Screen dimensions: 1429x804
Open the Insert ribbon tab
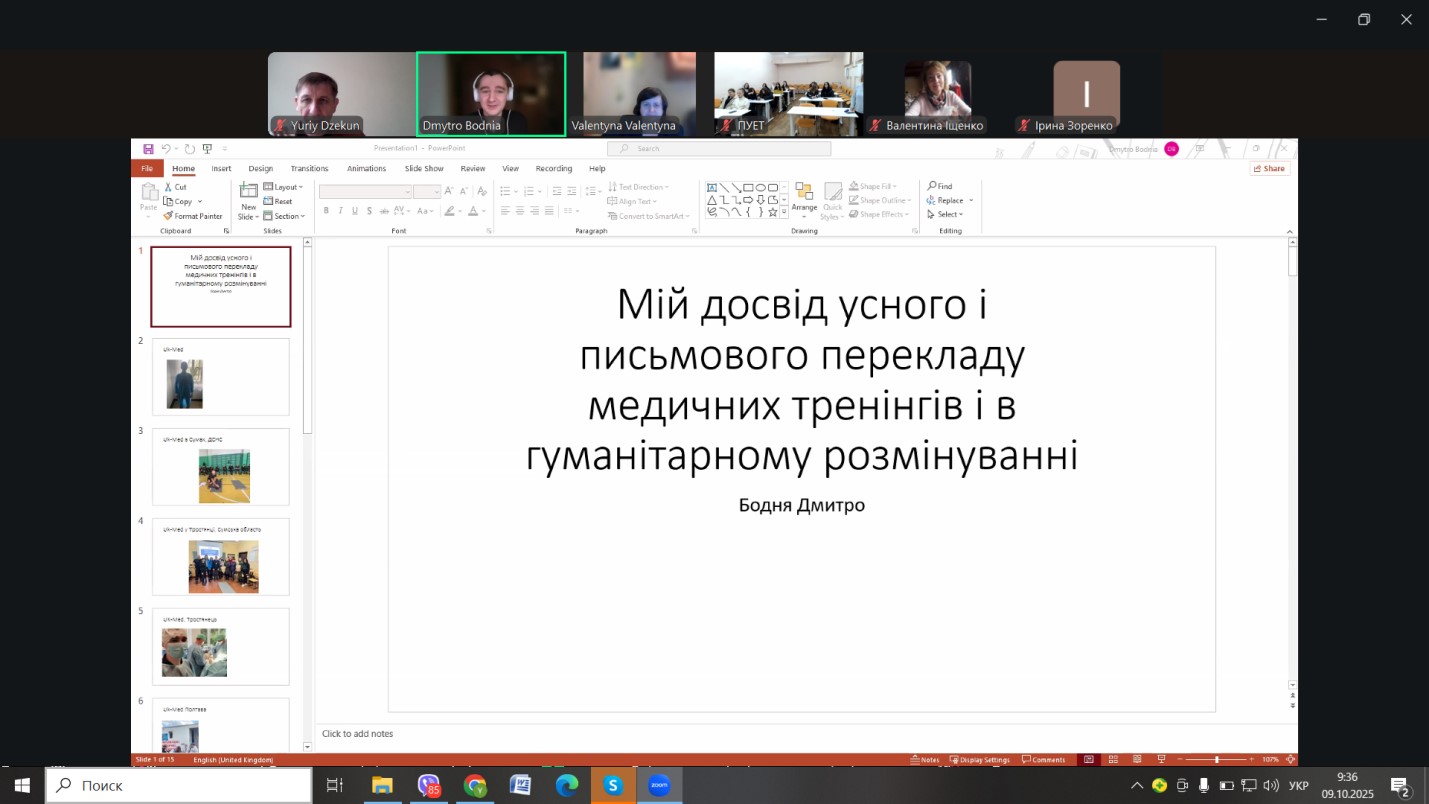(x=221, y=169)
